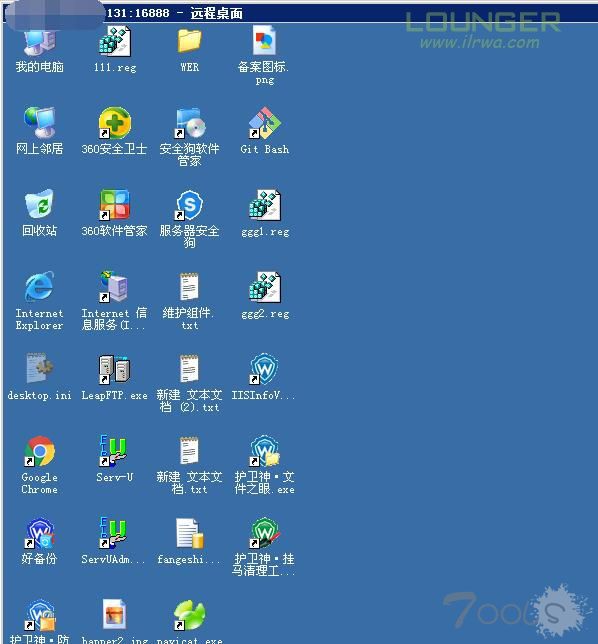The height and width of the screenshot is (644, 598).
Task: Select the Git Bash shortcut icon
Action: coord(264,123)
